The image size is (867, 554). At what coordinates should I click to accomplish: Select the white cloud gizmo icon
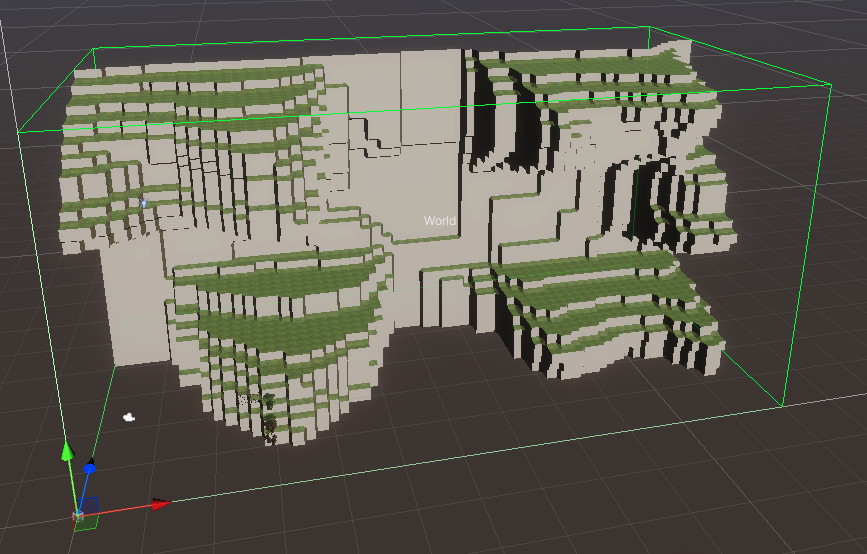click(x=129, y=417)
